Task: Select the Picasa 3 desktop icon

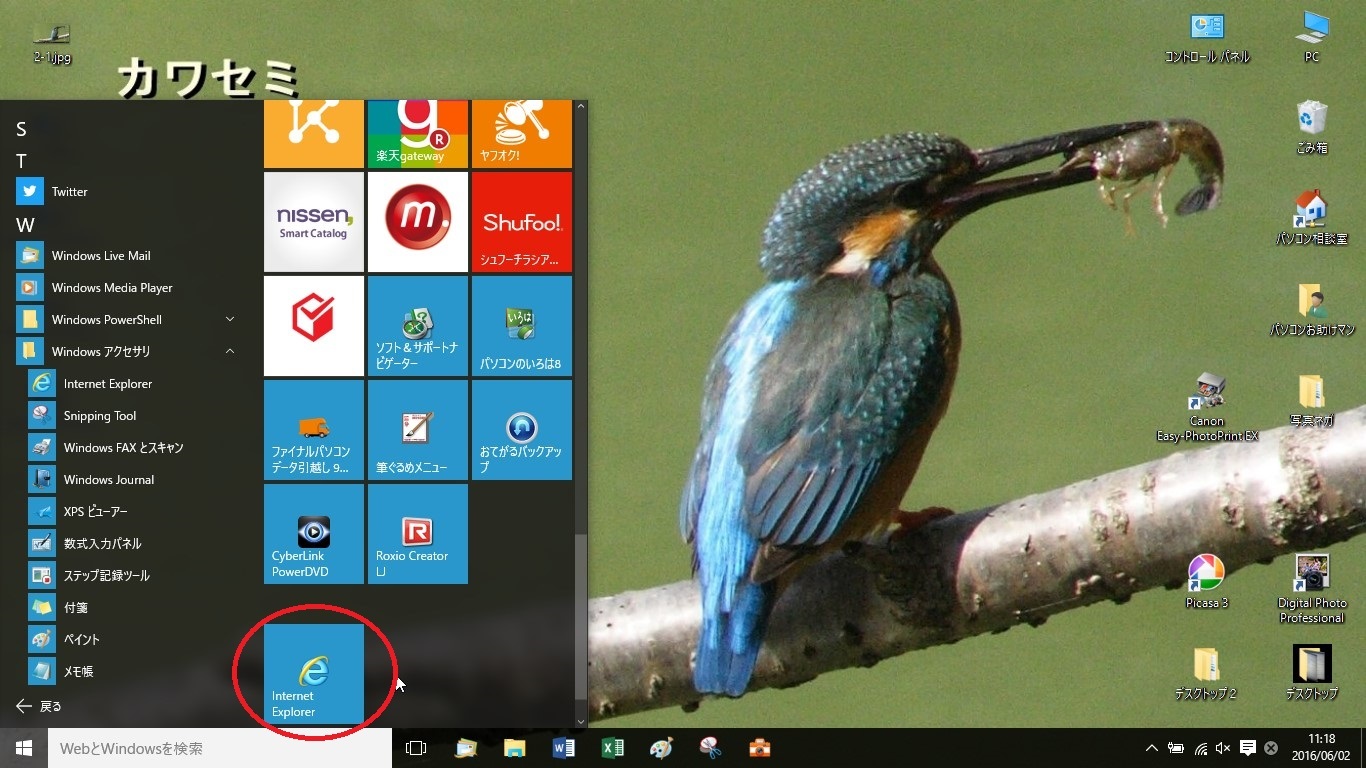Action: (x=1207, y=581)
